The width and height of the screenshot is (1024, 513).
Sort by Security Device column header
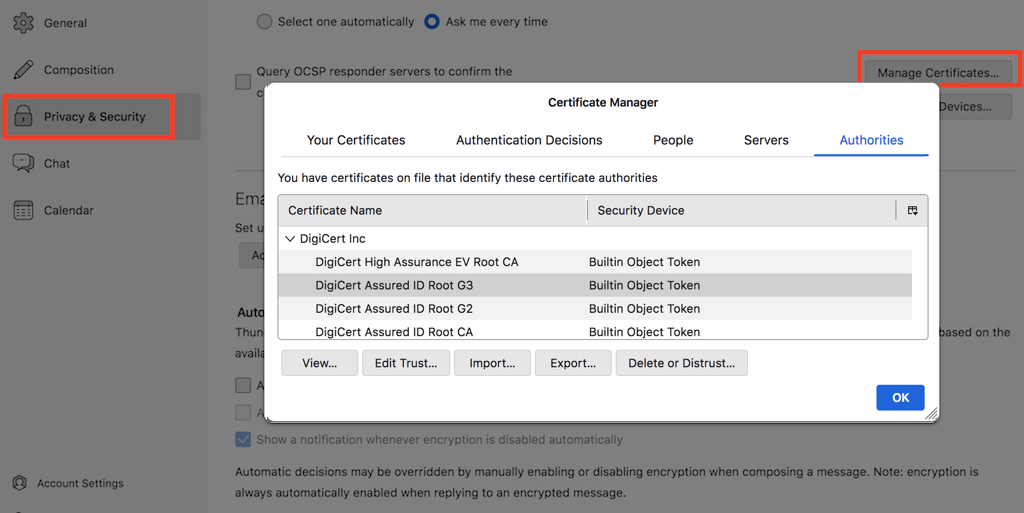(x=741, y=210)
